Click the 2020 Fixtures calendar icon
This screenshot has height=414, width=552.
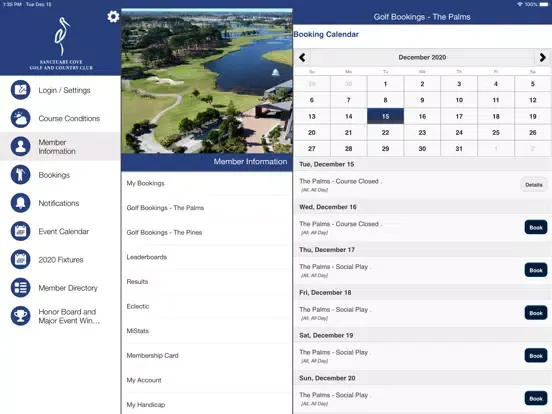click(x=20, y=259)
